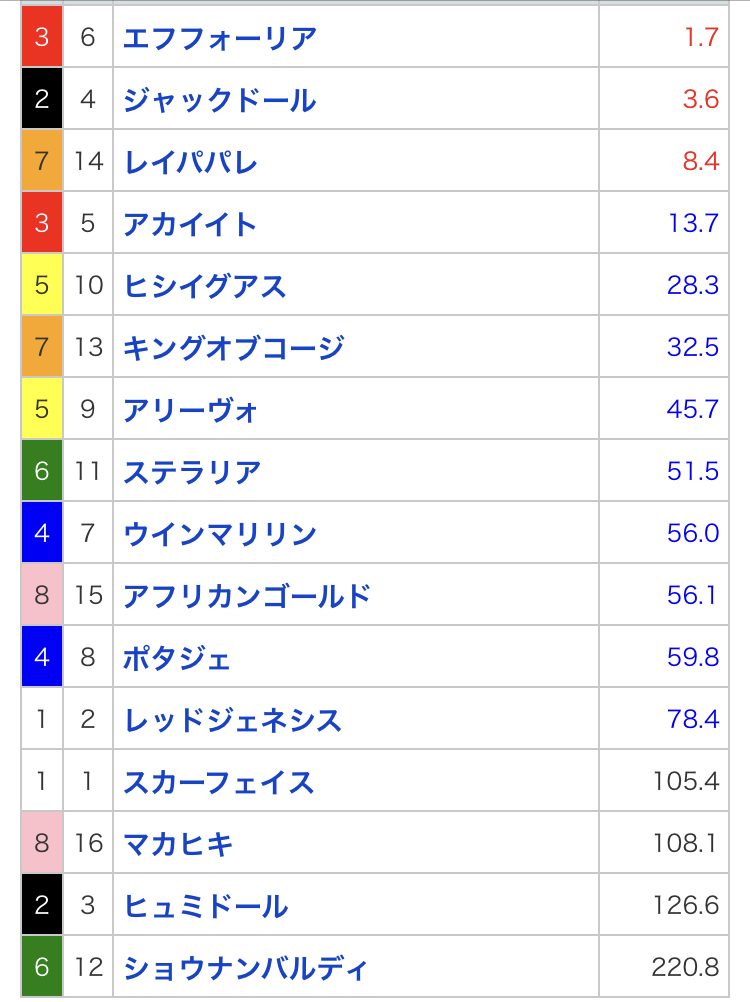Open the キングオブコージ link
This screenshot has width=750, height=1002.
234,348
